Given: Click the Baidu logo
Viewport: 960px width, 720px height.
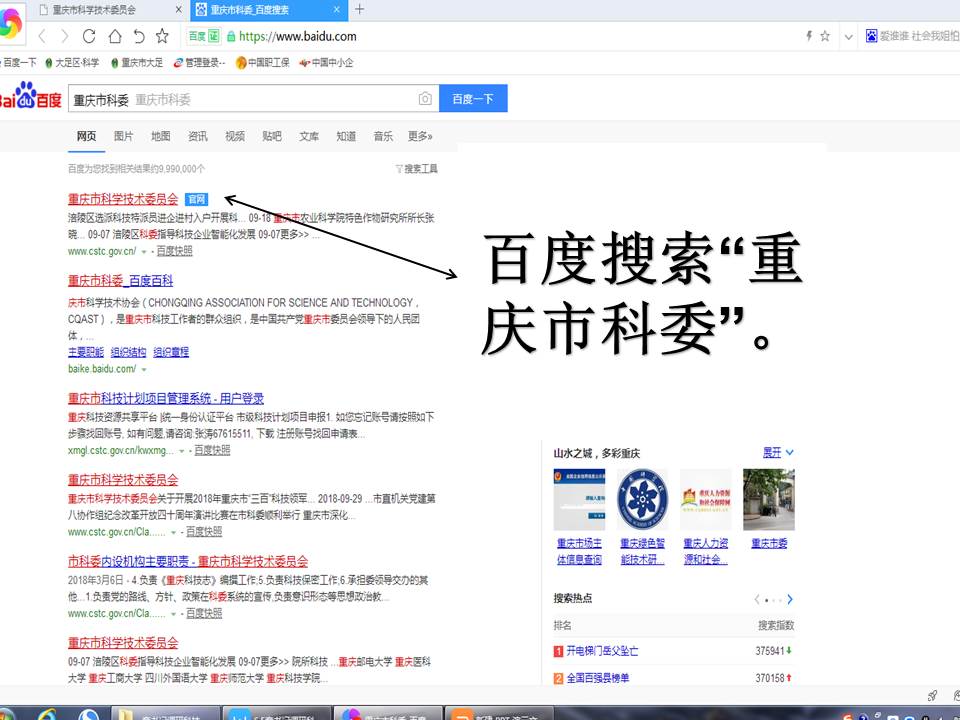Looking at the screenshot, I should tap(30, 96).
